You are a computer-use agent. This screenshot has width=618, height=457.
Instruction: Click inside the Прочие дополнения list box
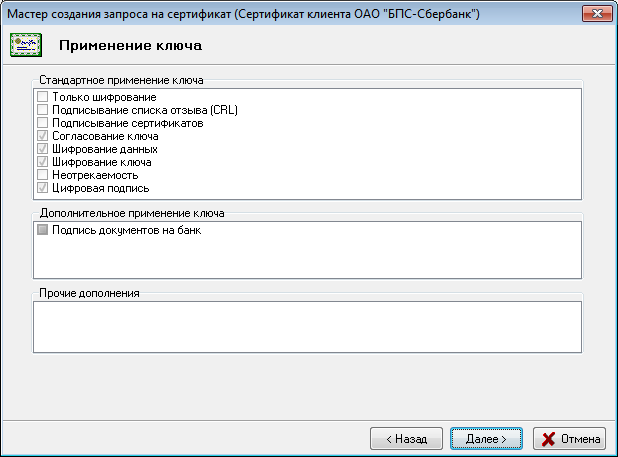tap(306, 327)
